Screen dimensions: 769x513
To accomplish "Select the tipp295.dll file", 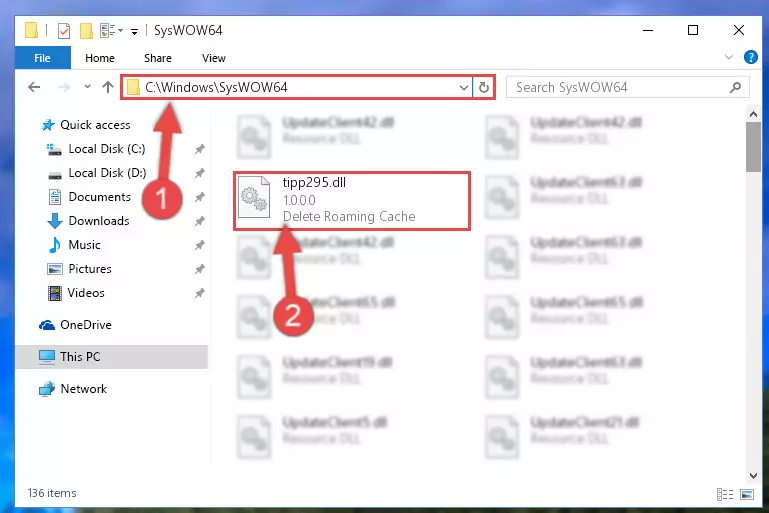I will pos(352,201).
